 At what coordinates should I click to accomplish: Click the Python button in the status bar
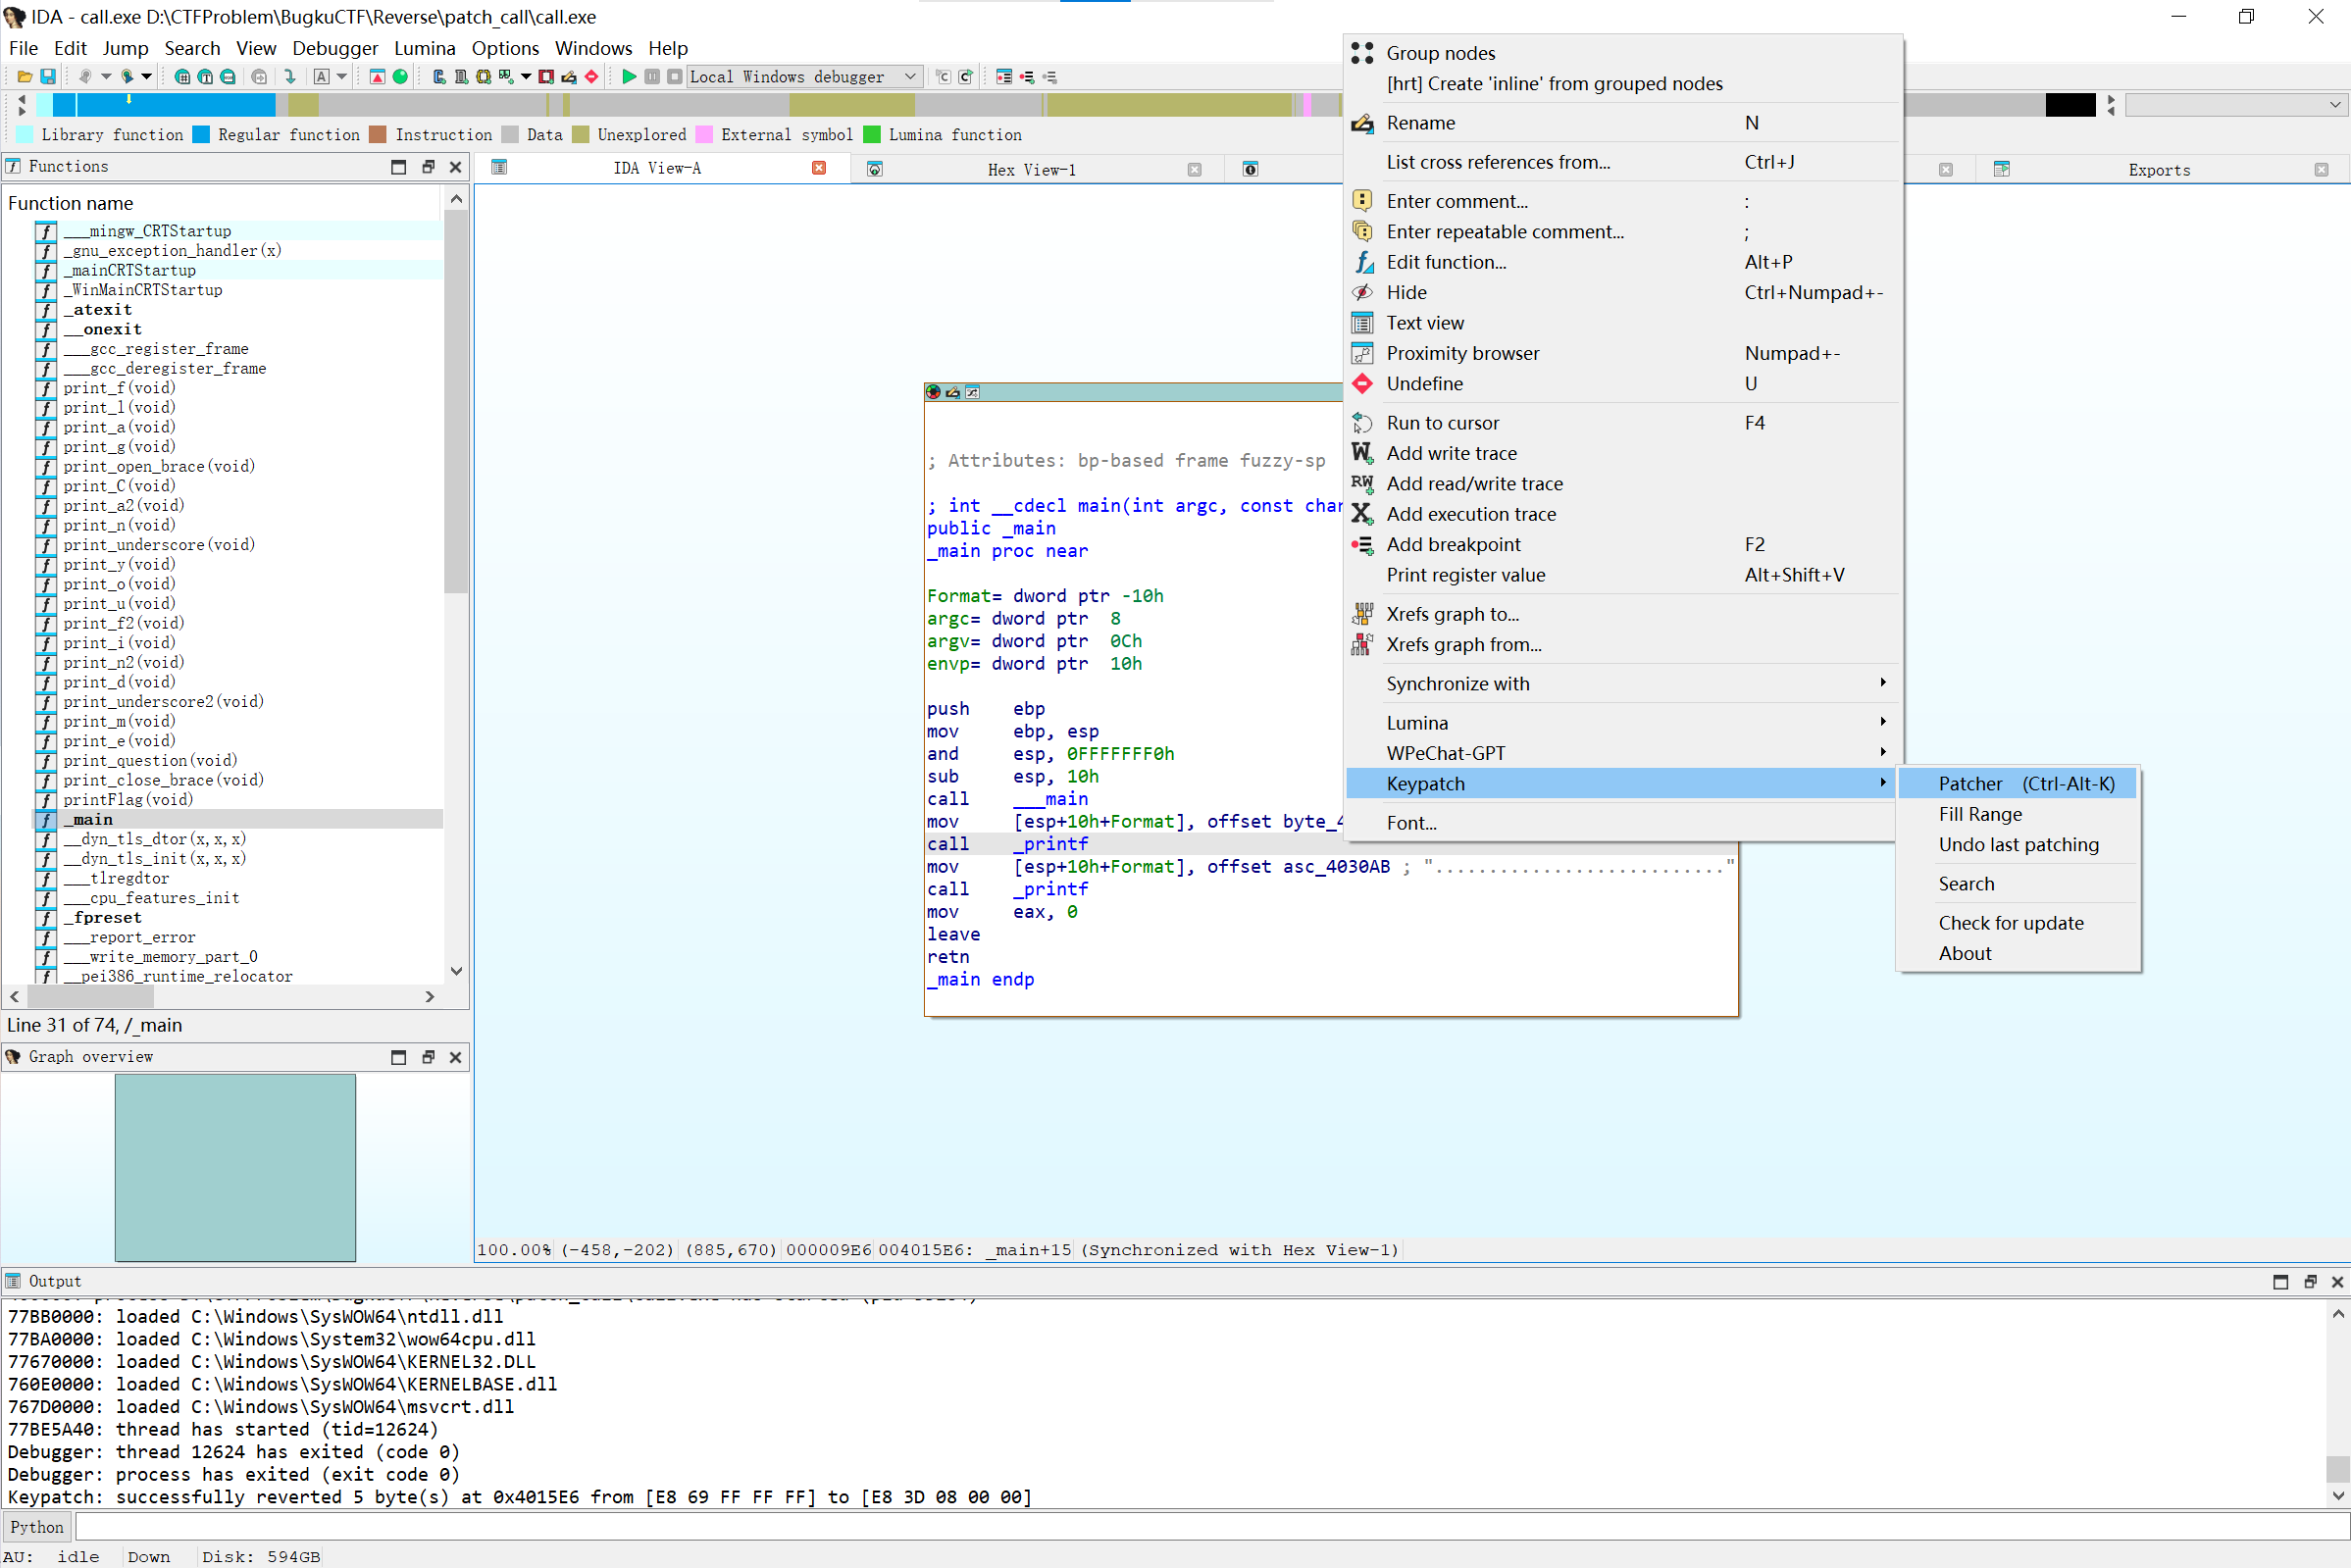pyautogui.click(x=36, y=1526)
